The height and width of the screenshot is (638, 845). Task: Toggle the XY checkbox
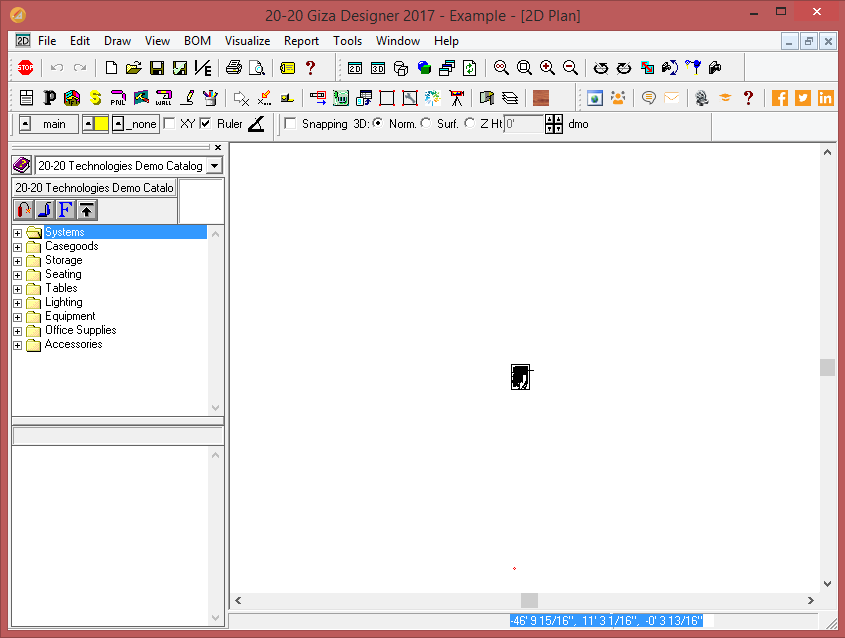pos(169,124)
